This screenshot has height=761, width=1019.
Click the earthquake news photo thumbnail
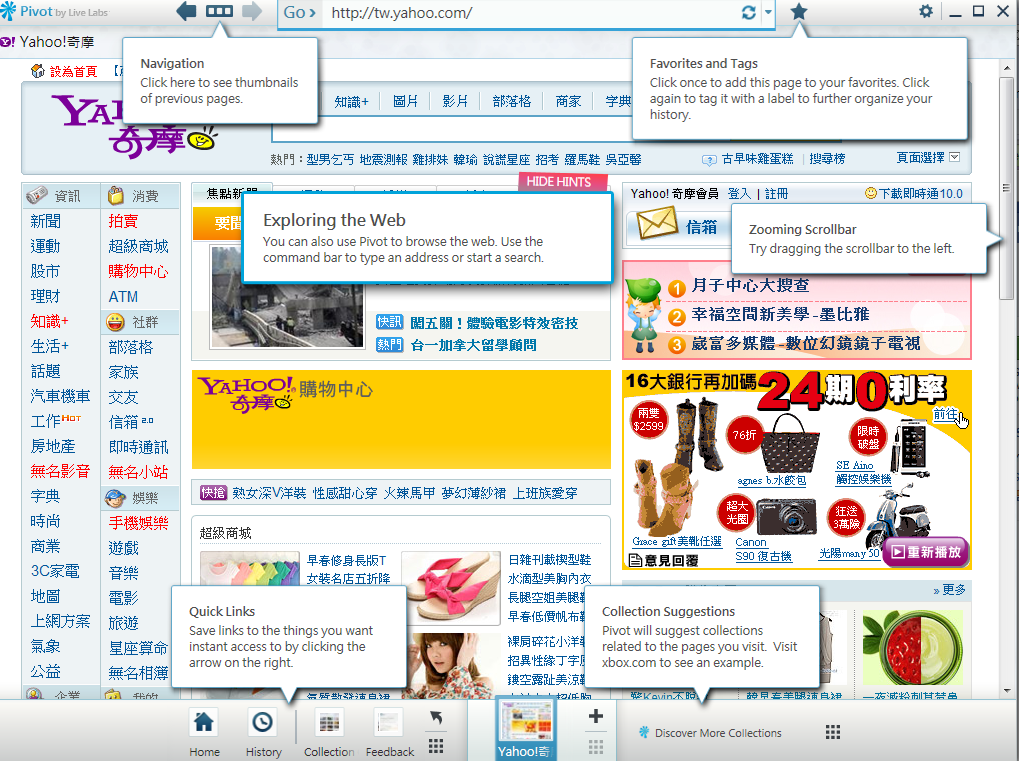point(287,296)
